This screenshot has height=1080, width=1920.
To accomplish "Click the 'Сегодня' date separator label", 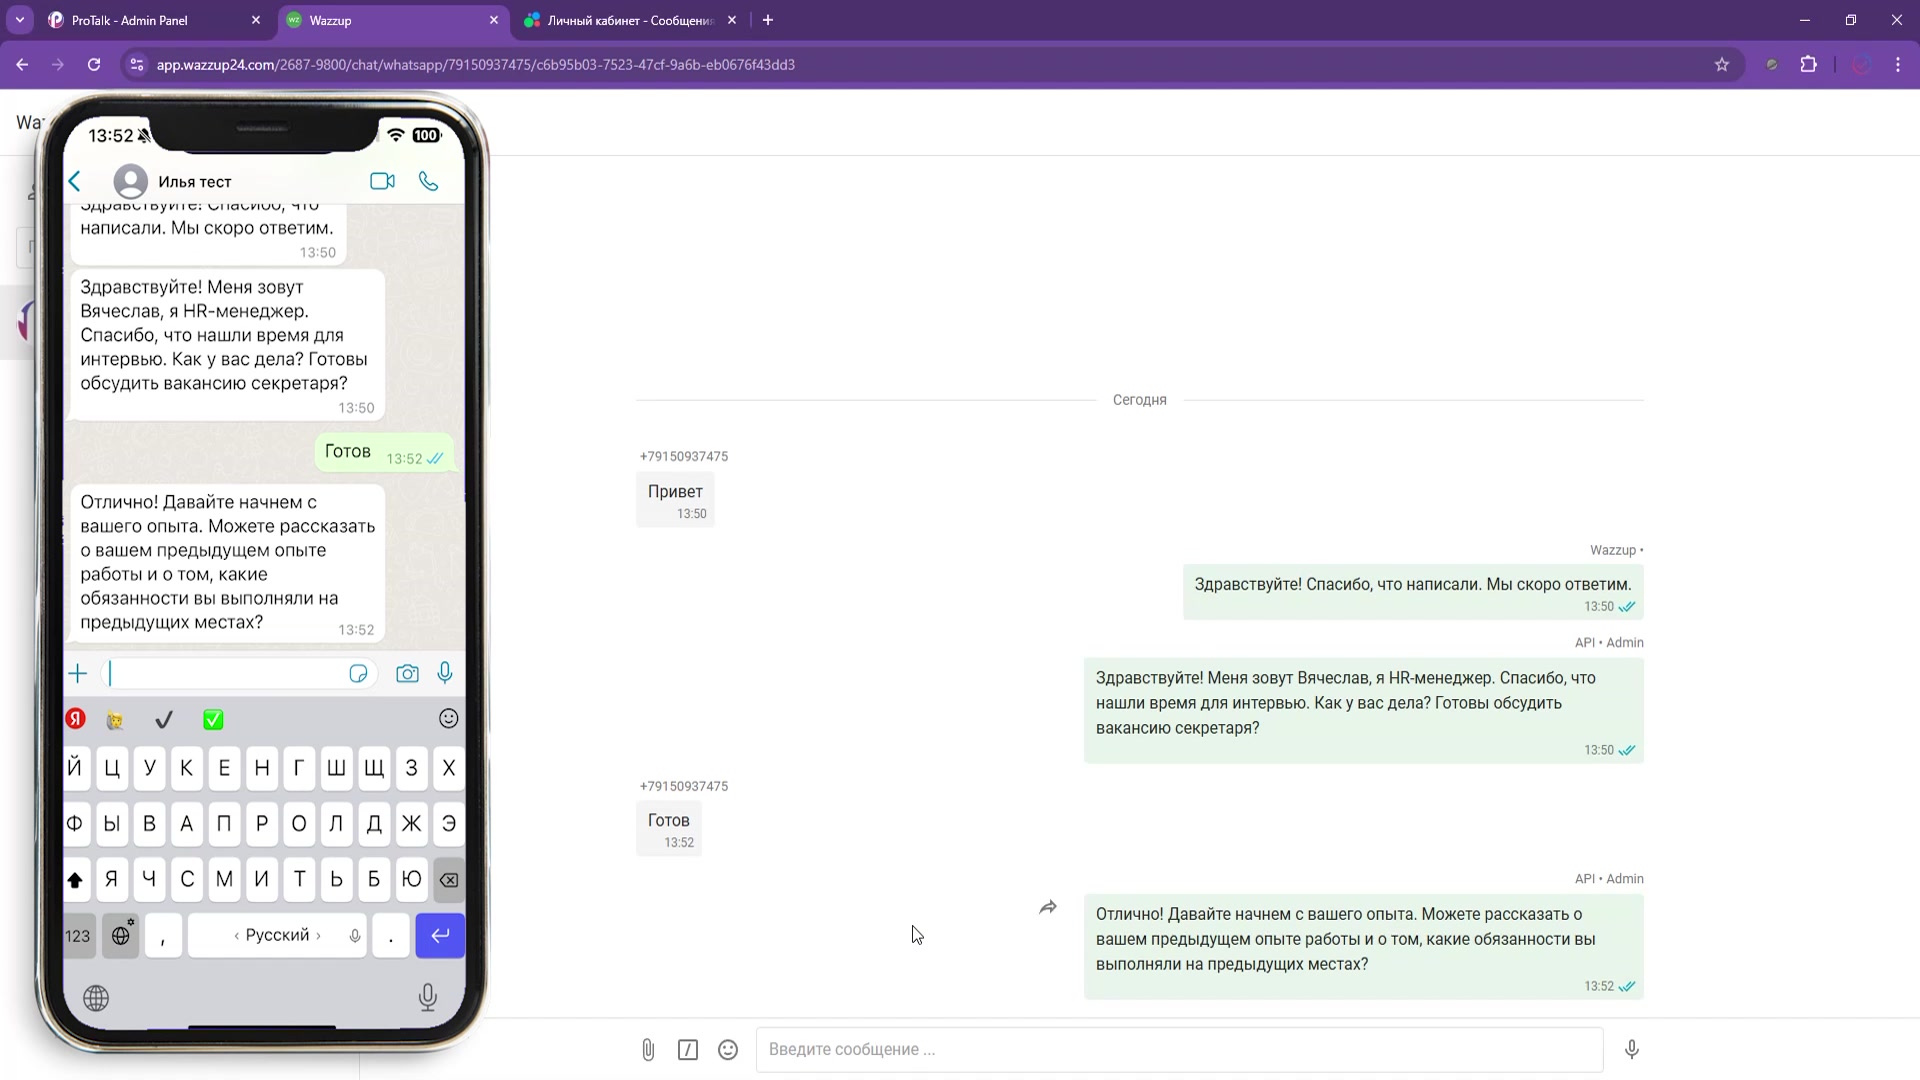I will tap(1140, 400).
